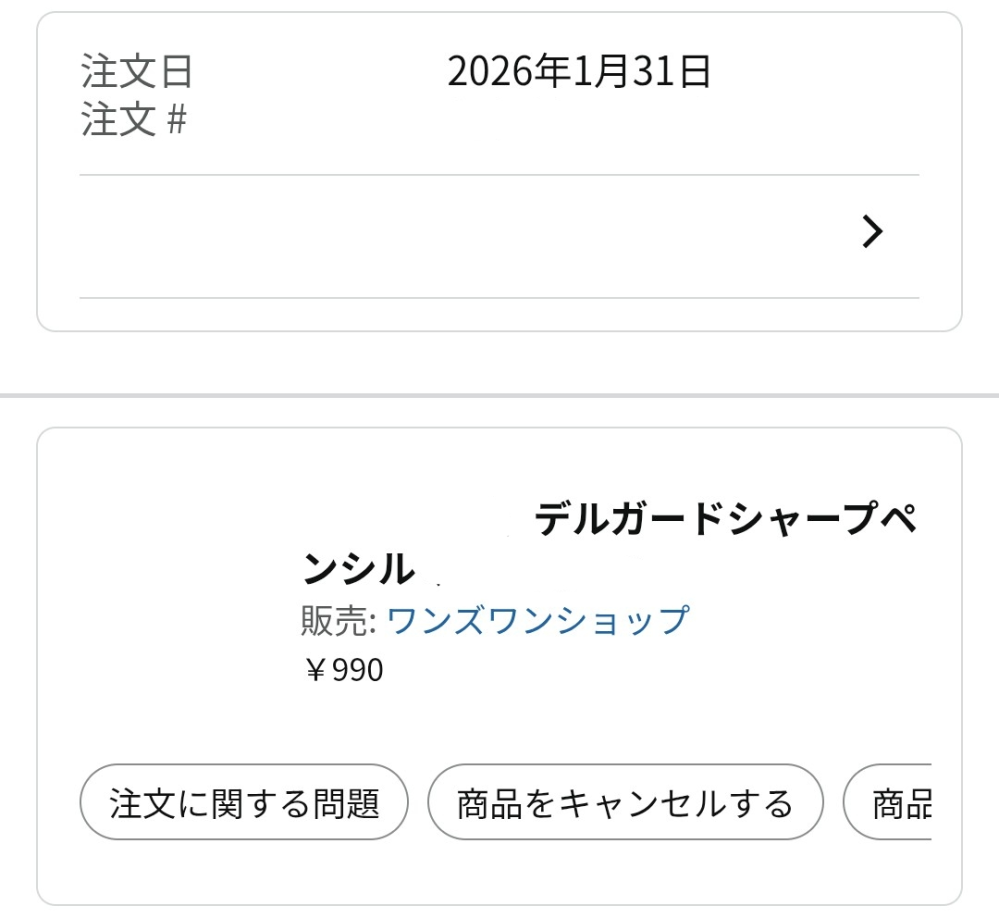The height and width of the screenshot is (918, 999).
Task: Select 商品をキャンセルする to cancel the item
Action: point(627,801)
